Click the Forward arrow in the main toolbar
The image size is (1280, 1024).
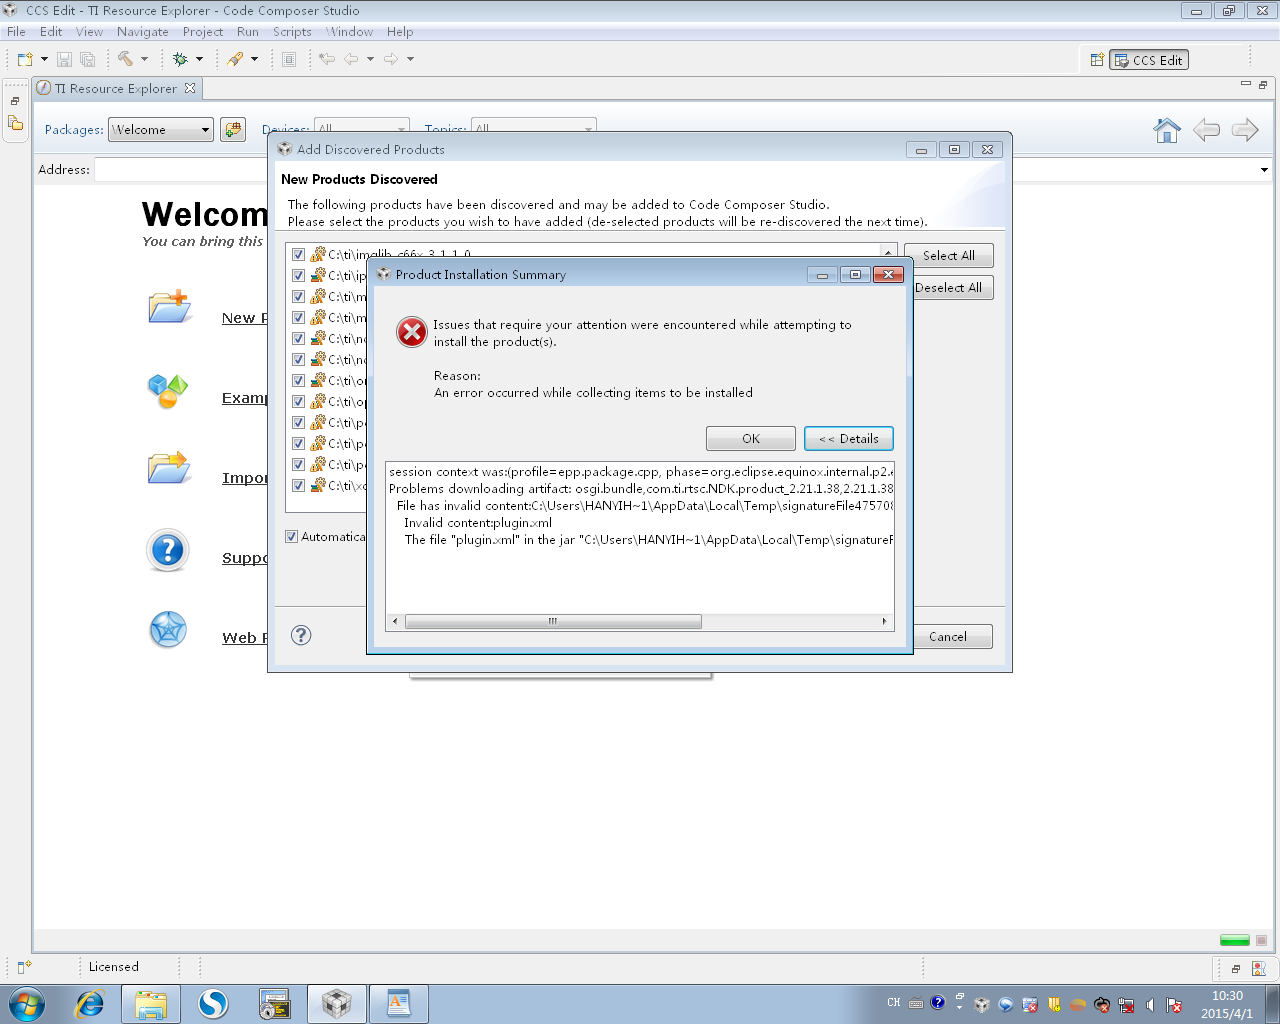[x=391, y=59]
